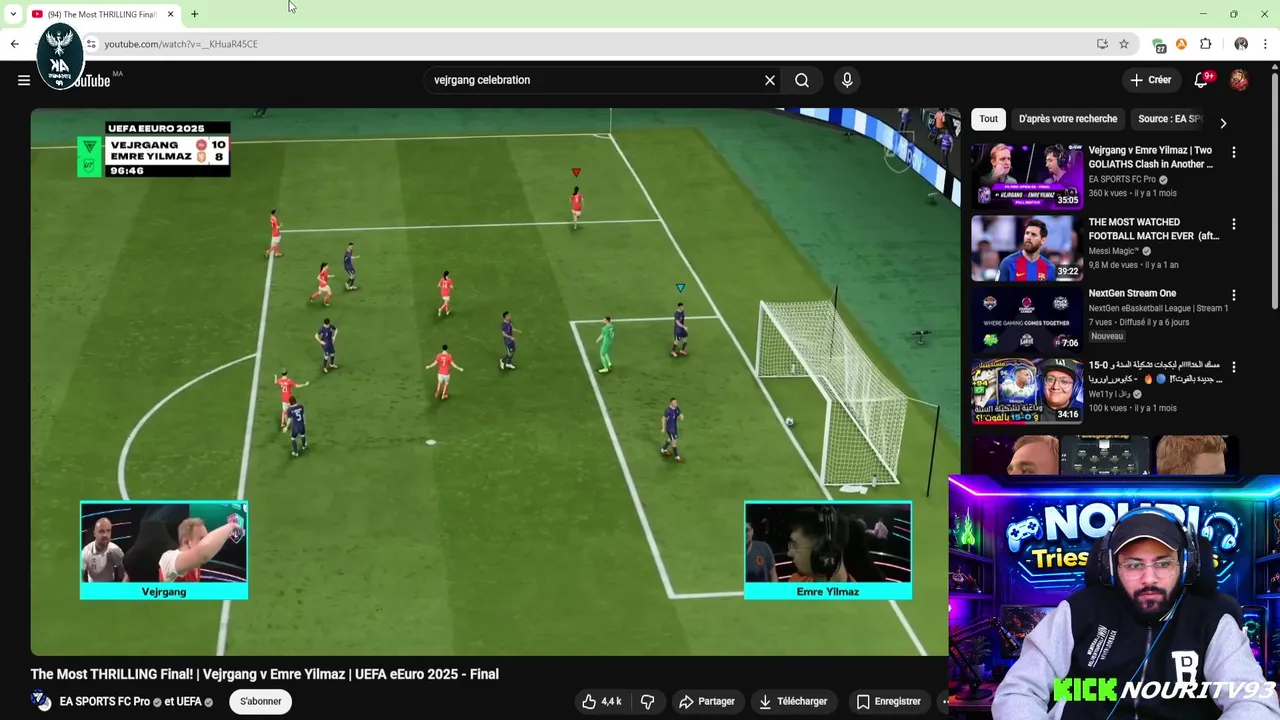Select the Tout filter chip
The width and height of the screenshot is (1280, 720).
coord(988,119)
